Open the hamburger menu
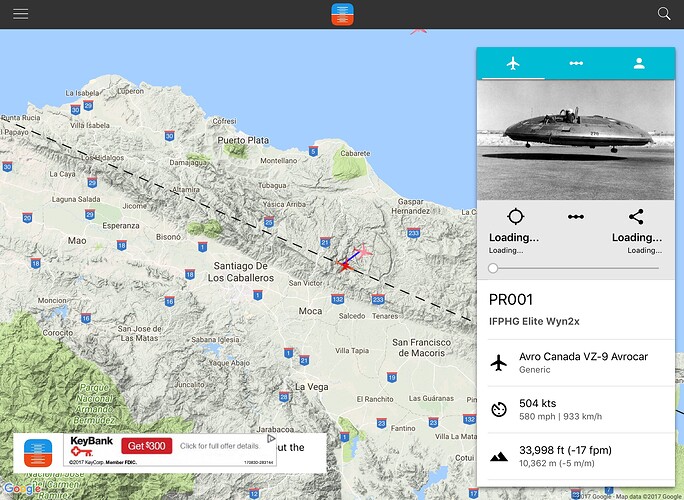The image size is (684, 500). pos(21,14)
